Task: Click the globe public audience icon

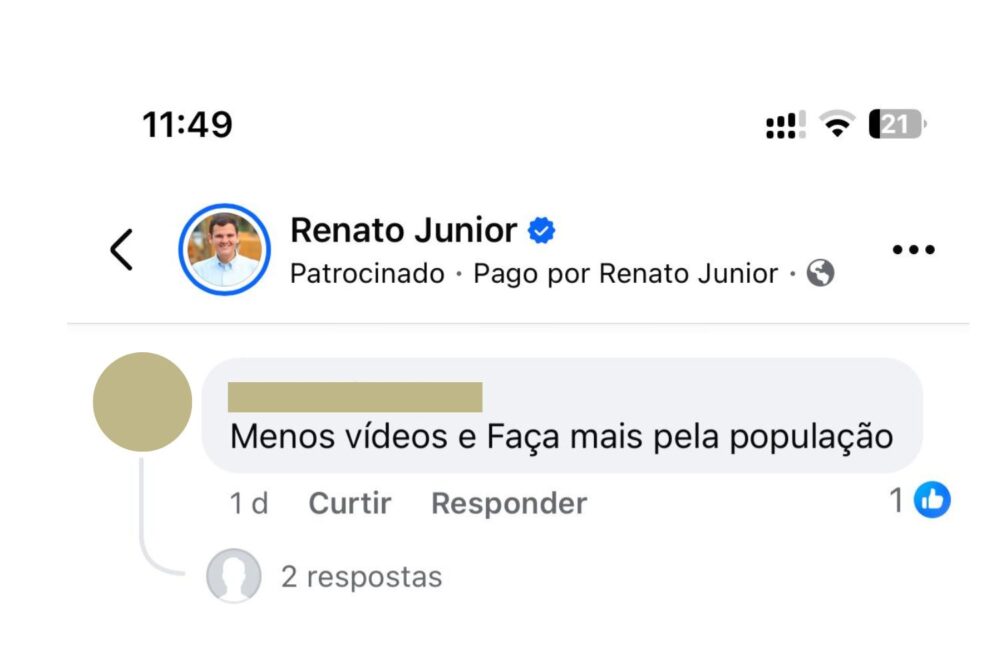Action: [x=820, y=274]
